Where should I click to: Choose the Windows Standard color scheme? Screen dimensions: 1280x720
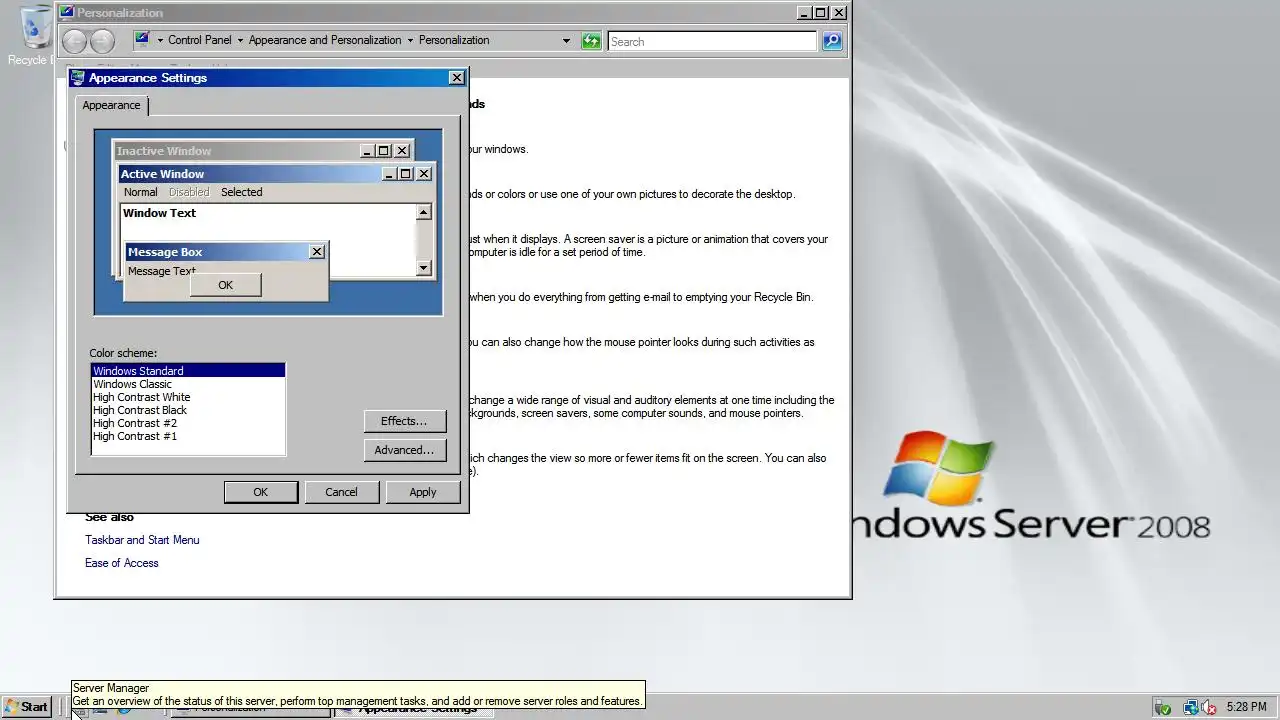pyautogui.click(x=188, y=371)
